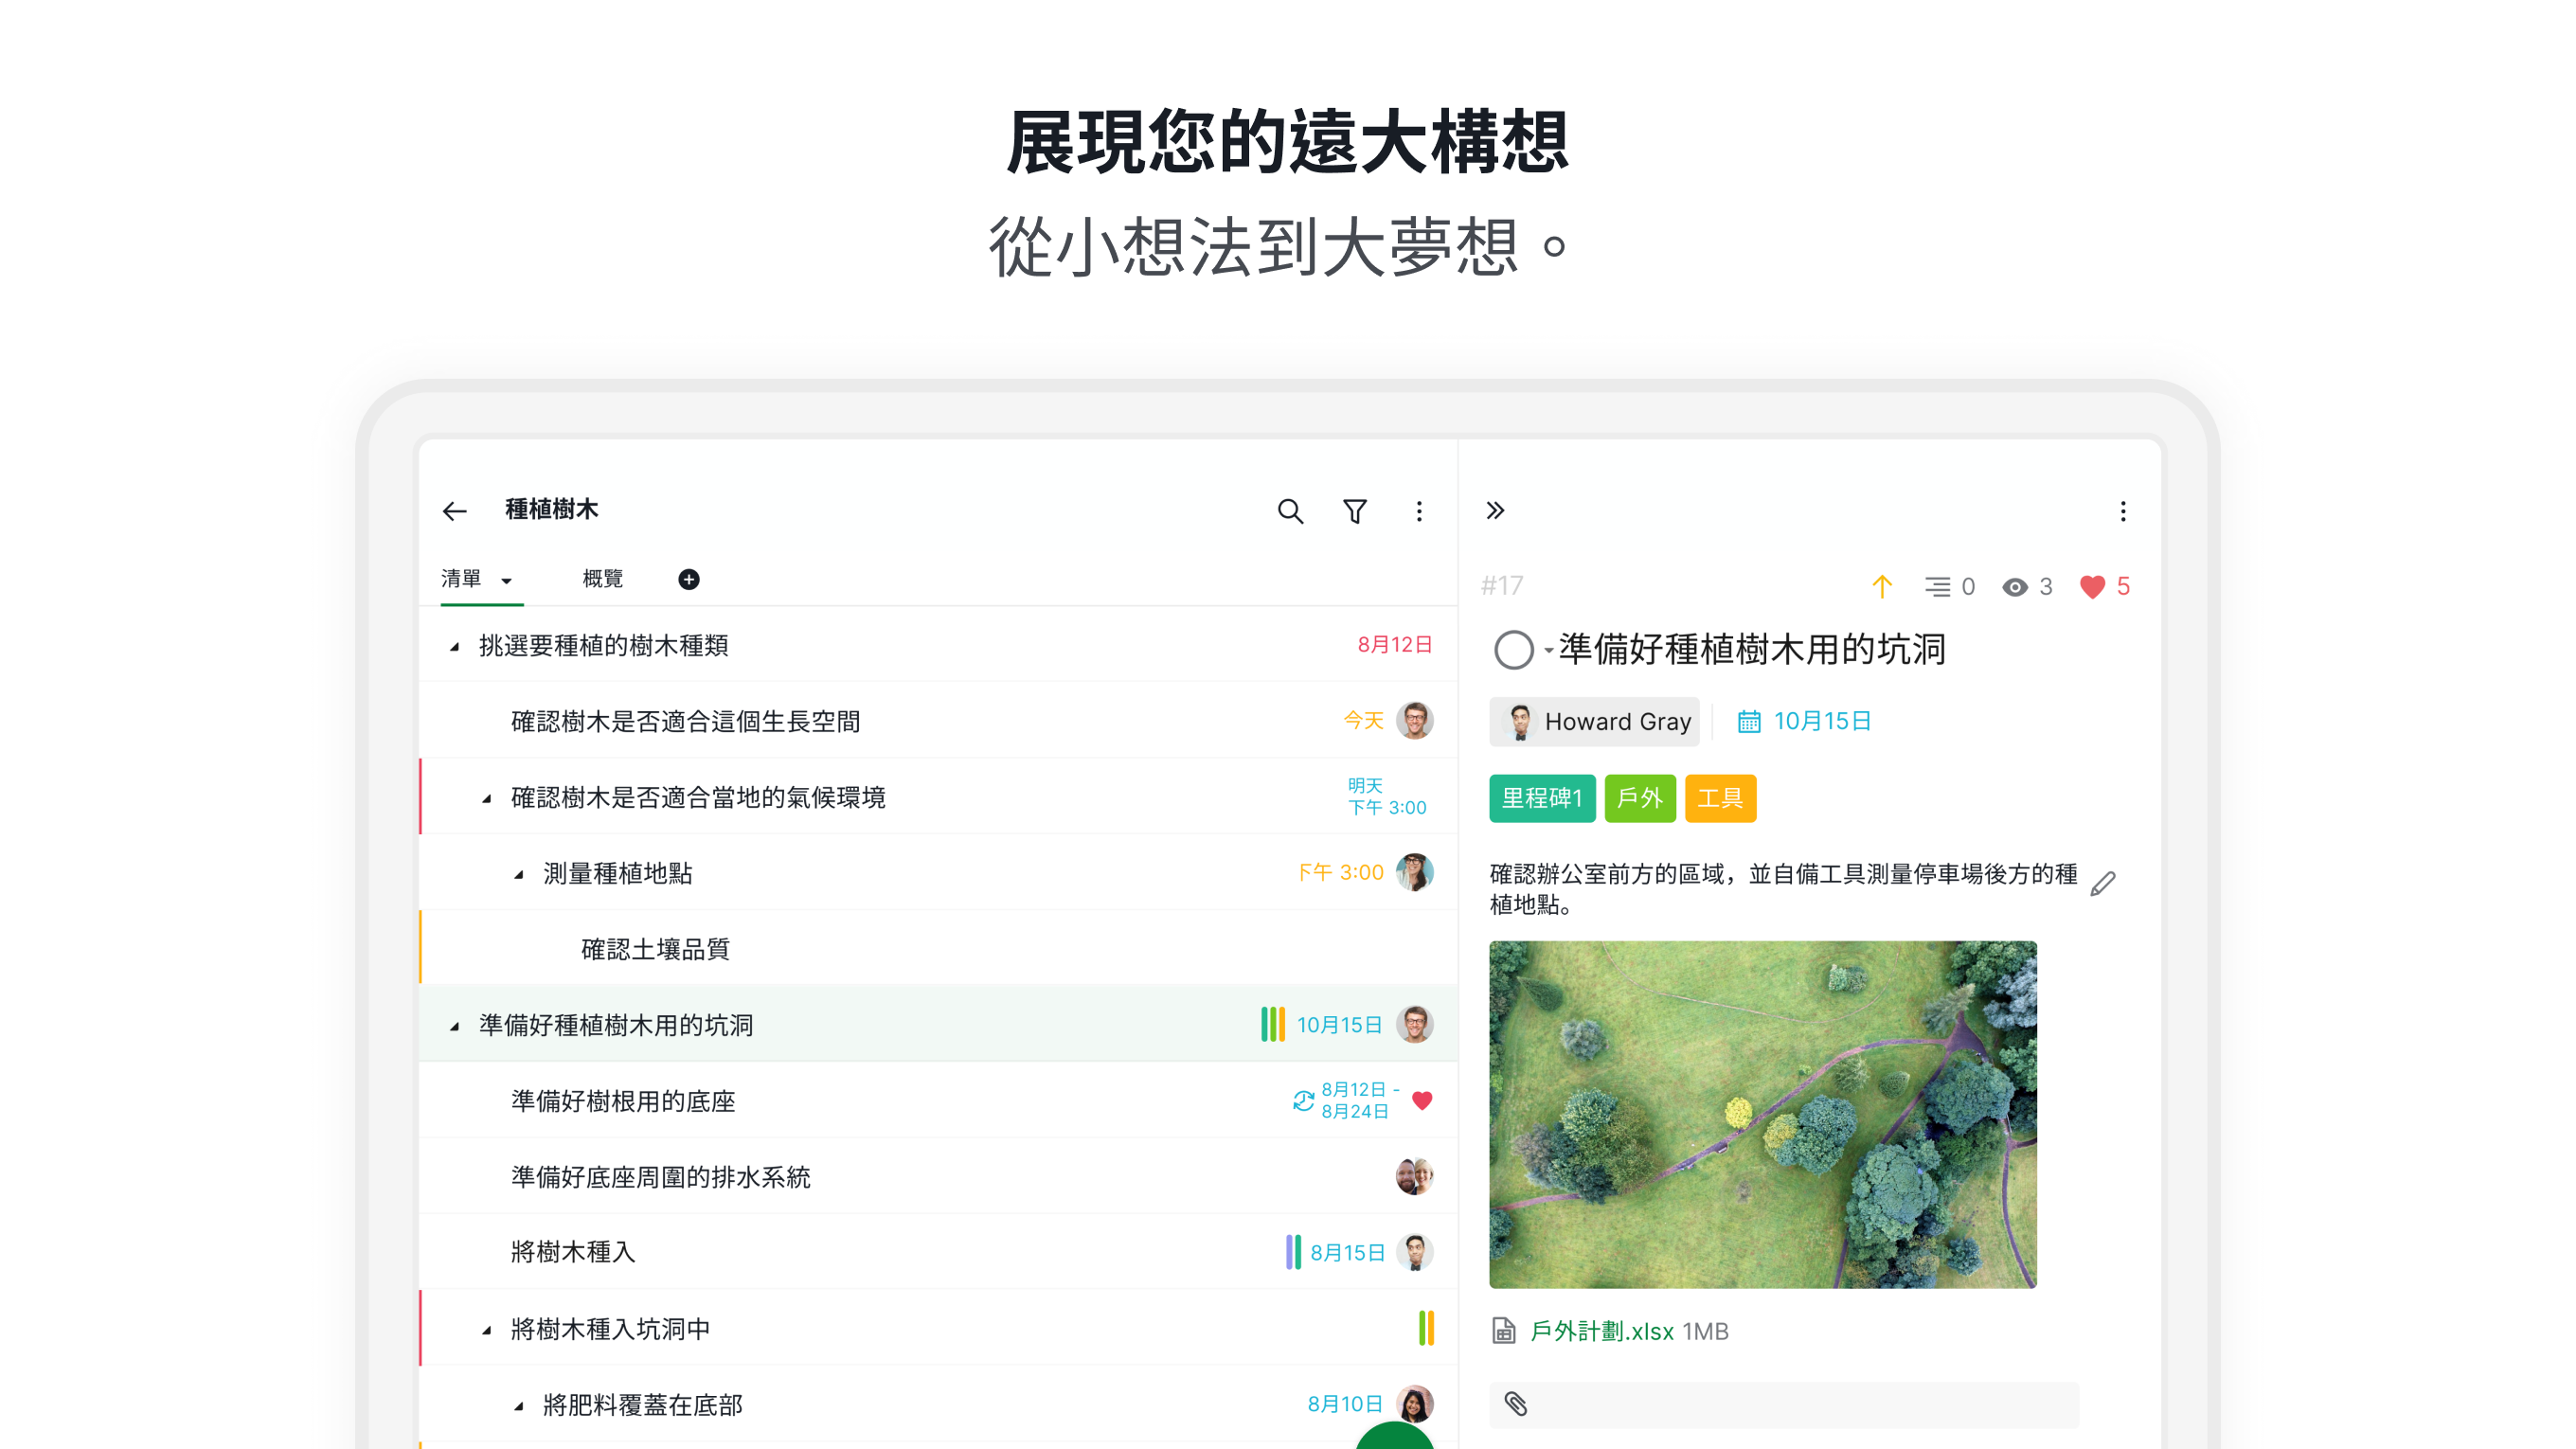Click the yellow priority up-arrow icon

(1881, 586)
